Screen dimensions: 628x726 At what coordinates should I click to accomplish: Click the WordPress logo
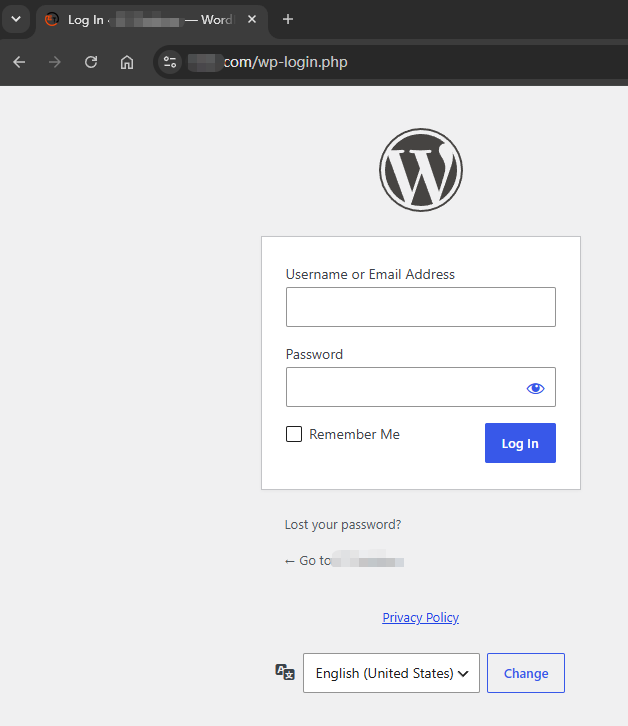tap(421, 170)
